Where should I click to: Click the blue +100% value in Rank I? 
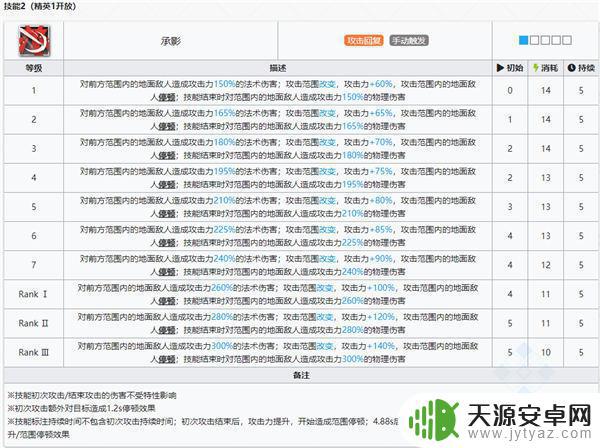[381, 288]
